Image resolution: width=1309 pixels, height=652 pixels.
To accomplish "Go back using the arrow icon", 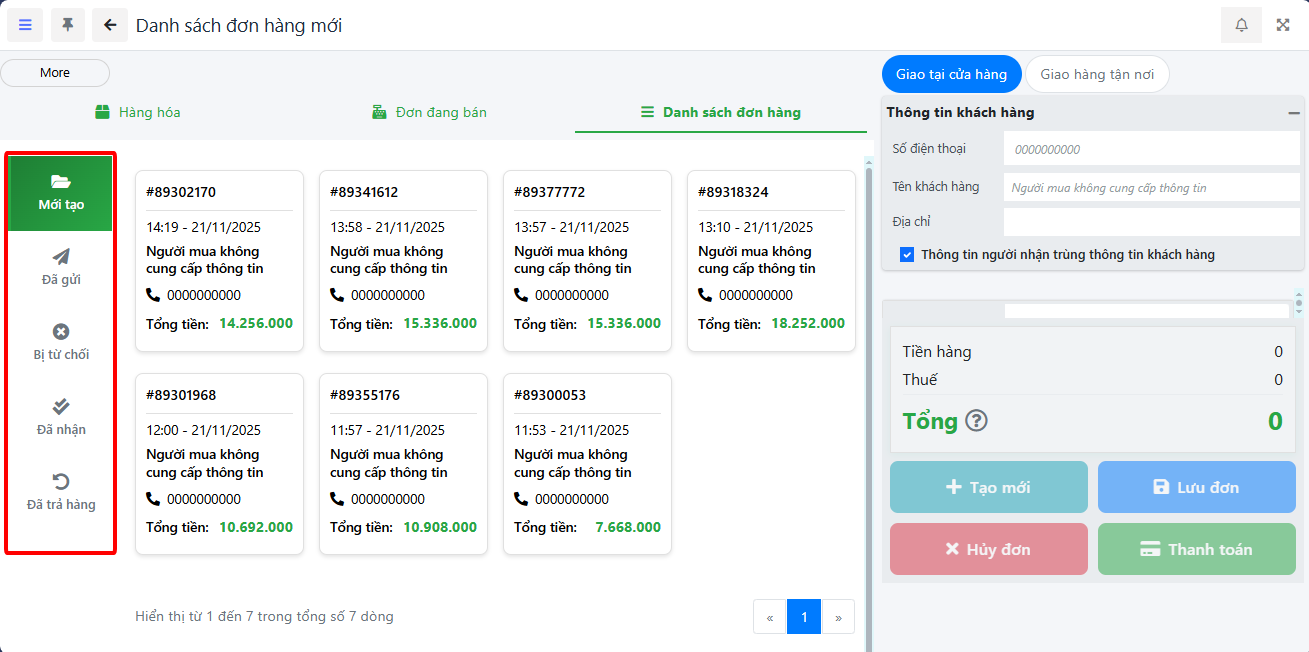I will click(110, 25).
